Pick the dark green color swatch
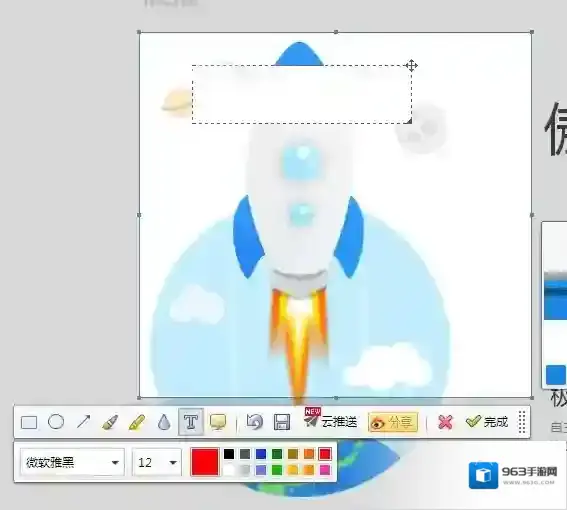The image size is (567, 510). pos(277,454)
